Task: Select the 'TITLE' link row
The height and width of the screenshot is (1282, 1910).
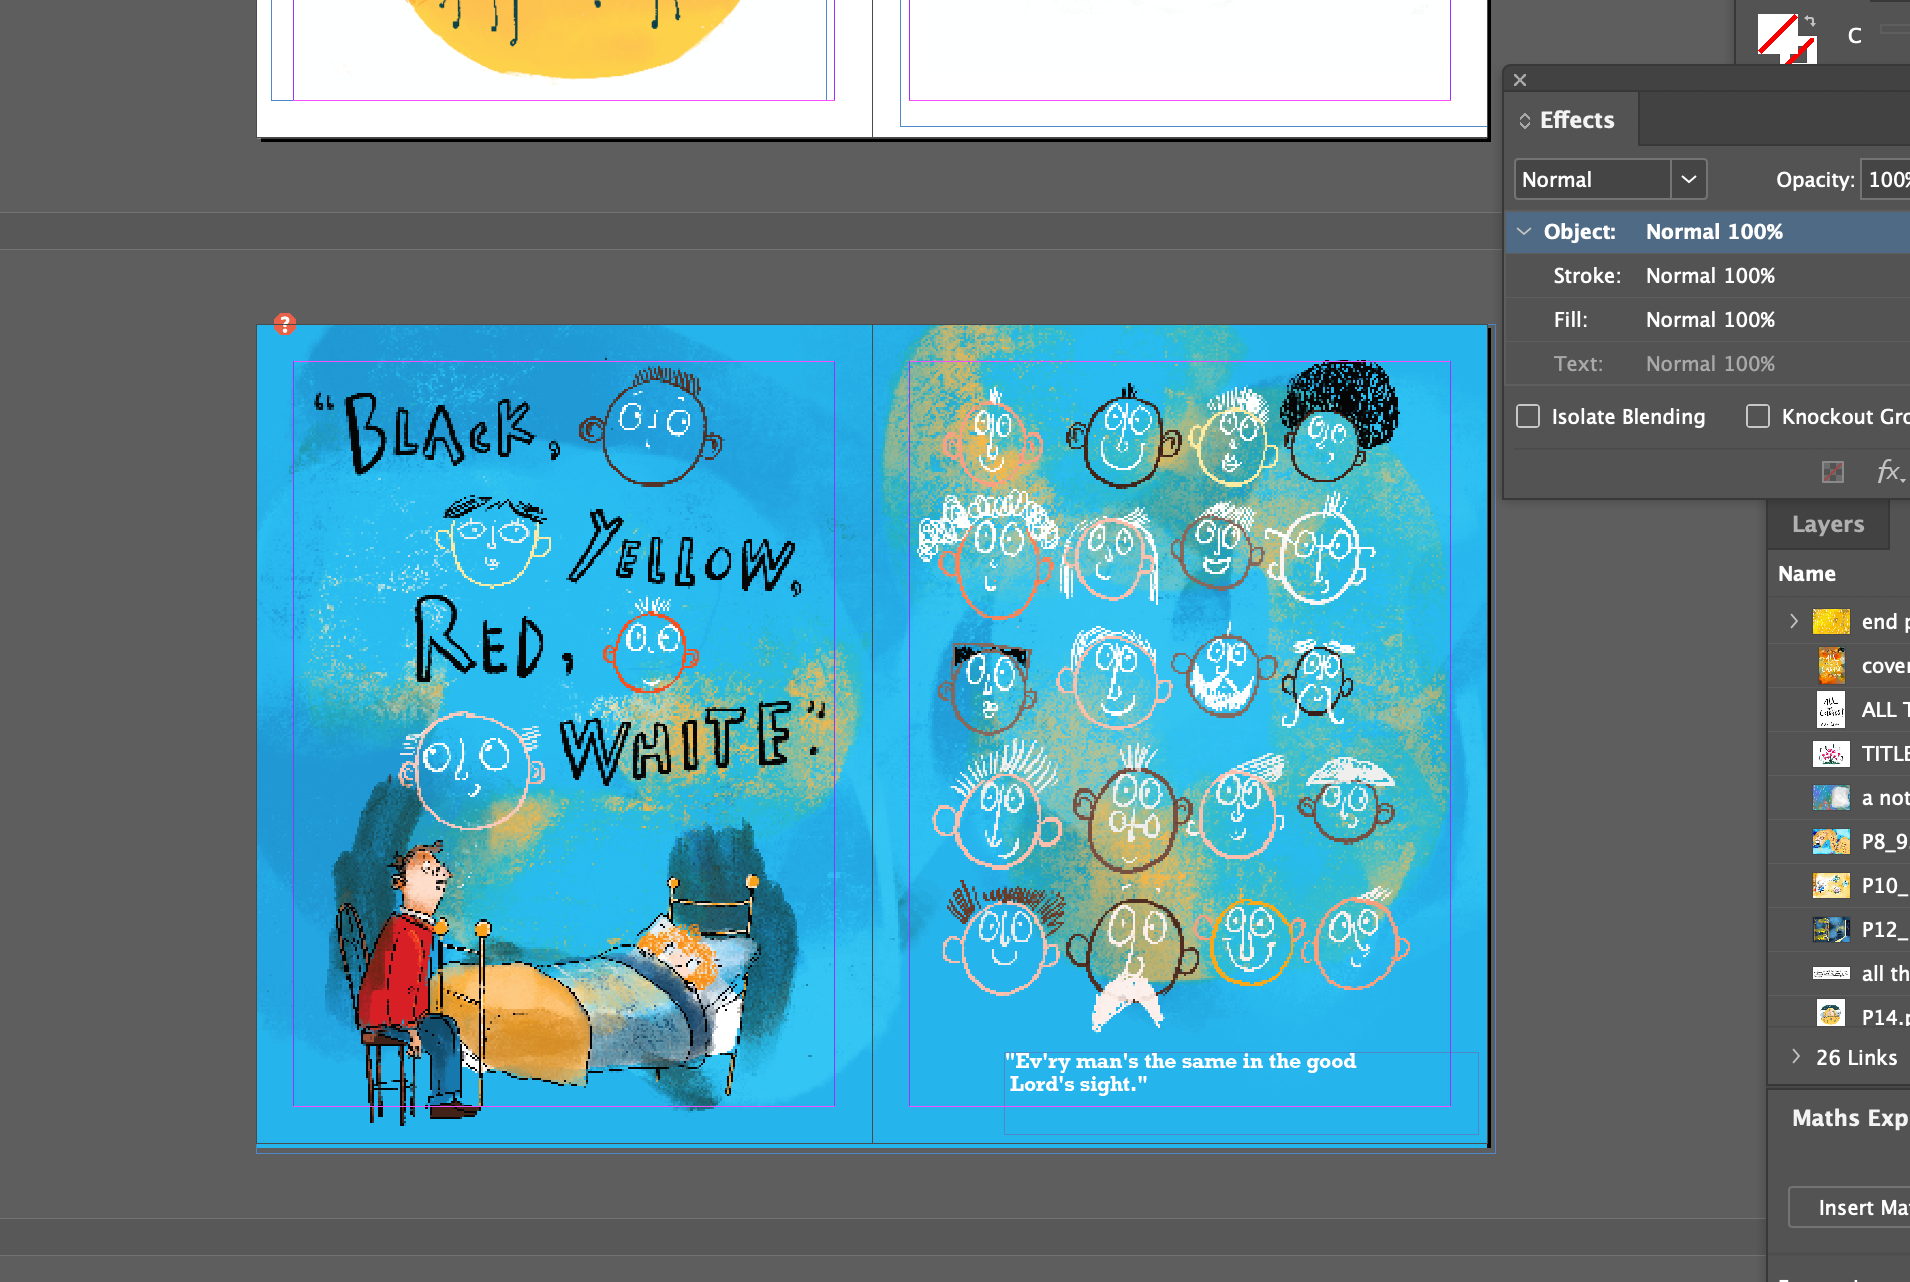Action: (1840, 753)
